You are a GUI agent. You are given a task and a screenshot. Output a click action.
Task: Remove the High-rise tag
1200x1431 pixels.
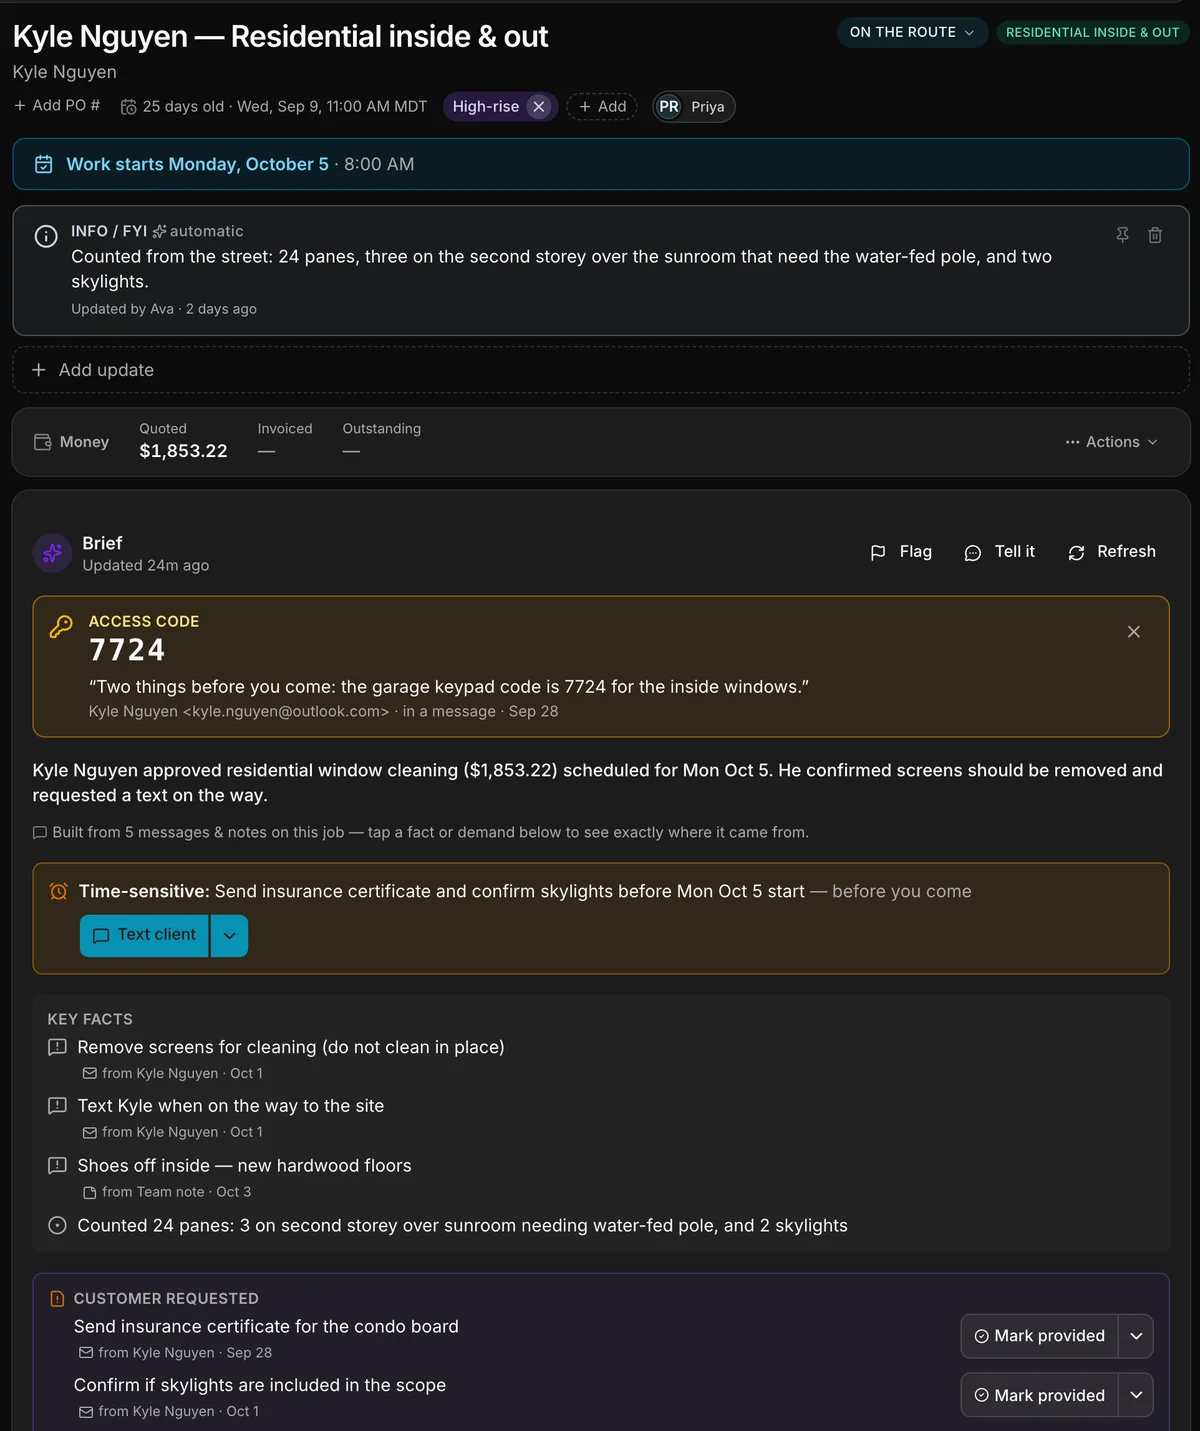point(539,107)
